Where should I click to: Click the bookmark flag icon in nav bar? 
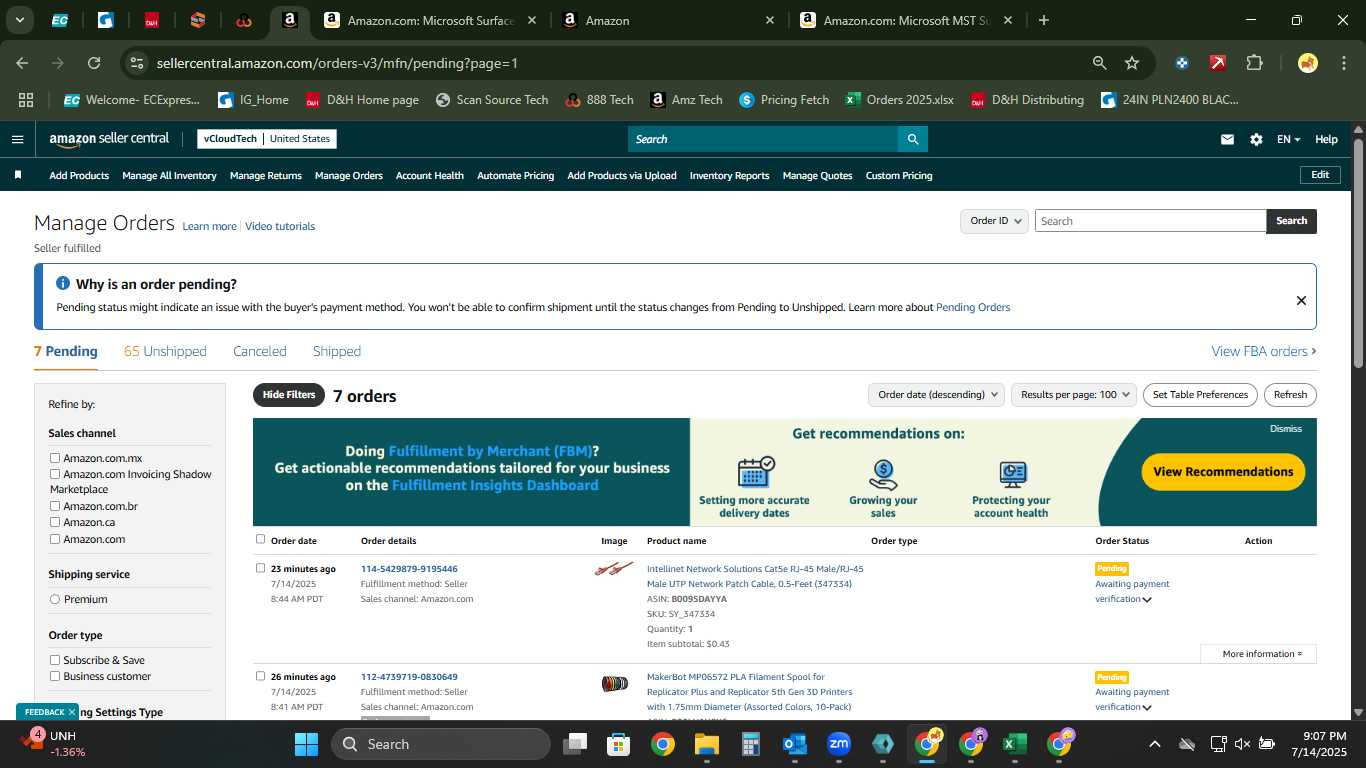click(18, 175)
